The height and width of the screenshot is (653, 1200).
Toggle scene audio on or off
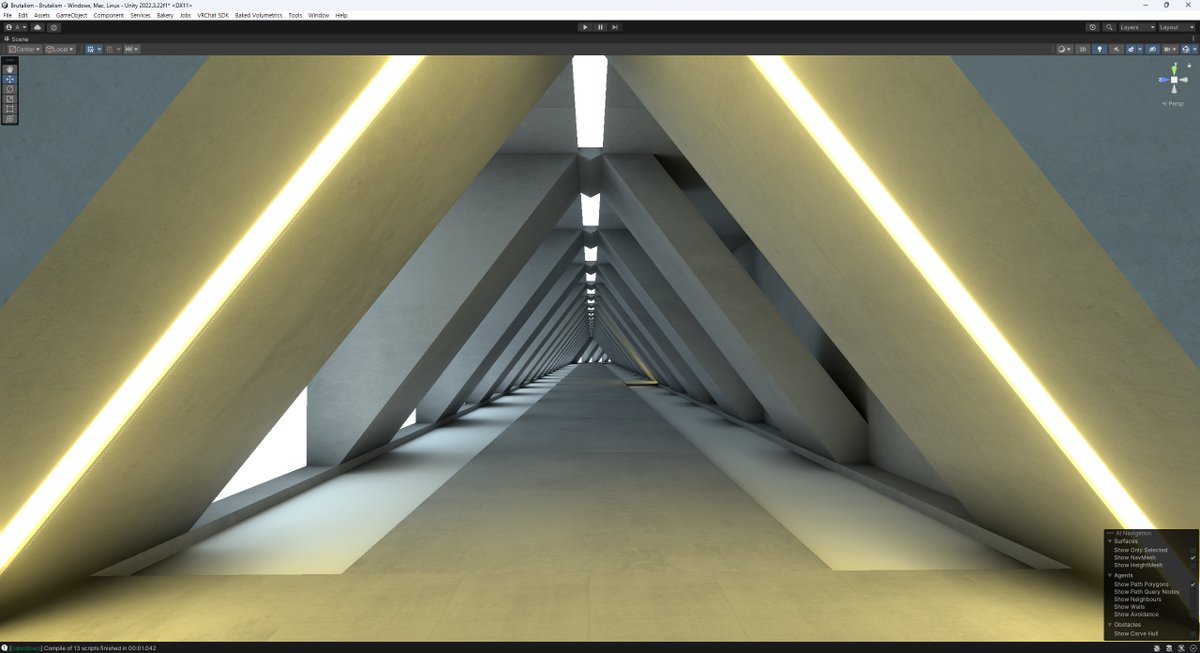(x=1115, y=49)
